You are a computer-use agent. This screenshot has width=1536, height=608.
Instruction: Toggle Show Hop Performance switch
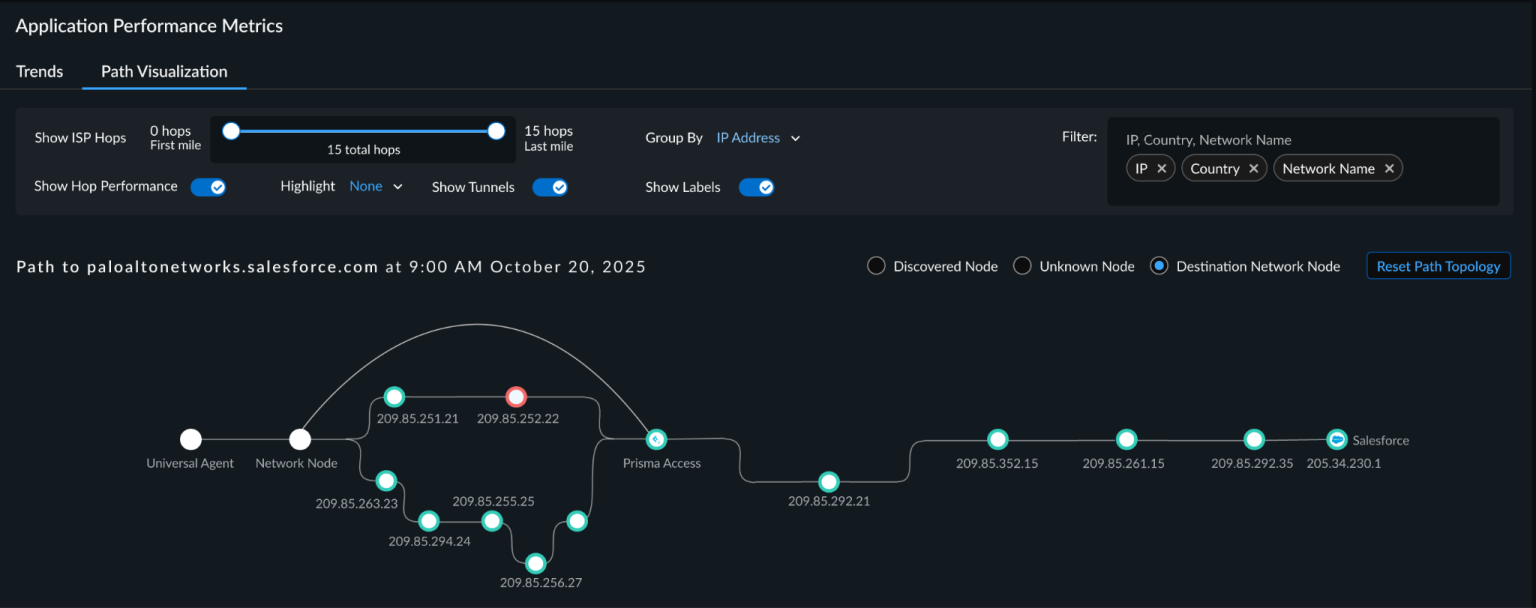tap(208, 187)
